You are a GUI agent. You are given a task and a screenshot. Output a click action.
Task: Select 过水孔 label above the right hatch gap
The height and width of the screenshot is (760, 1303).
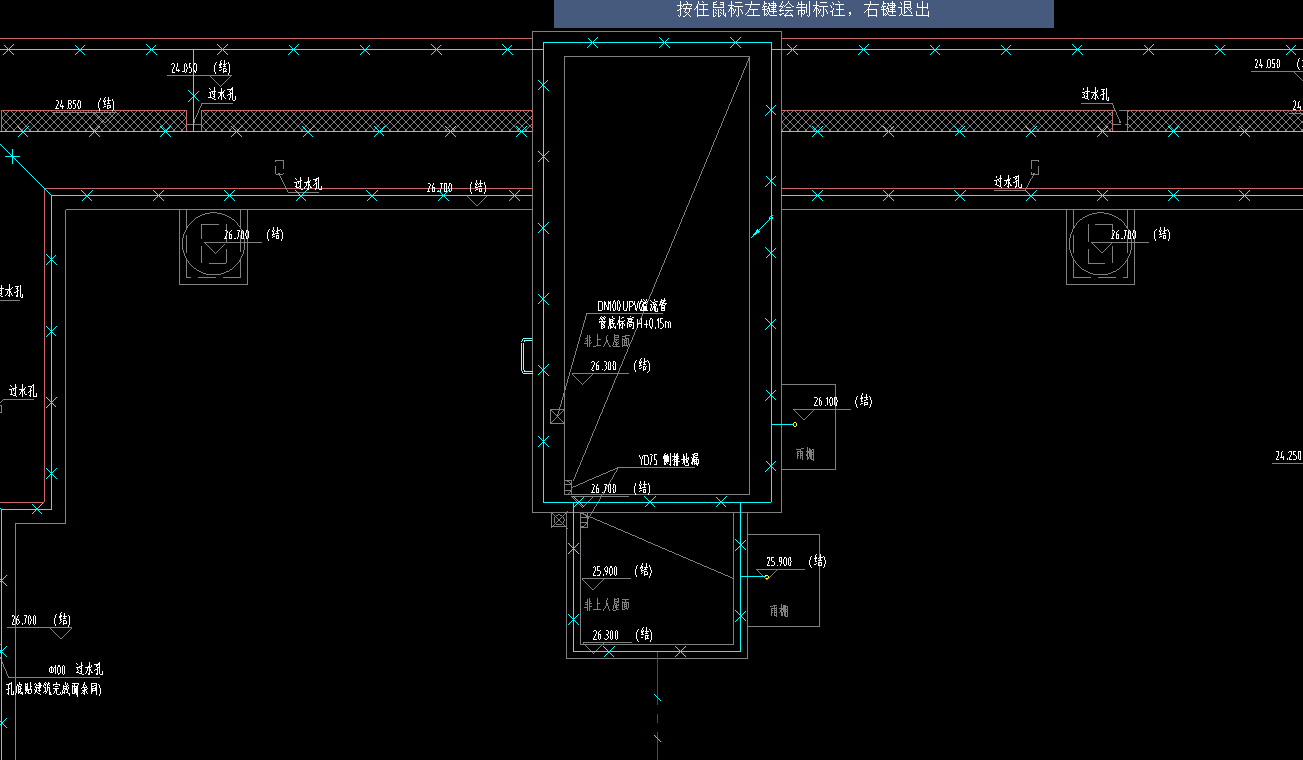click(x=1096, y=95)
